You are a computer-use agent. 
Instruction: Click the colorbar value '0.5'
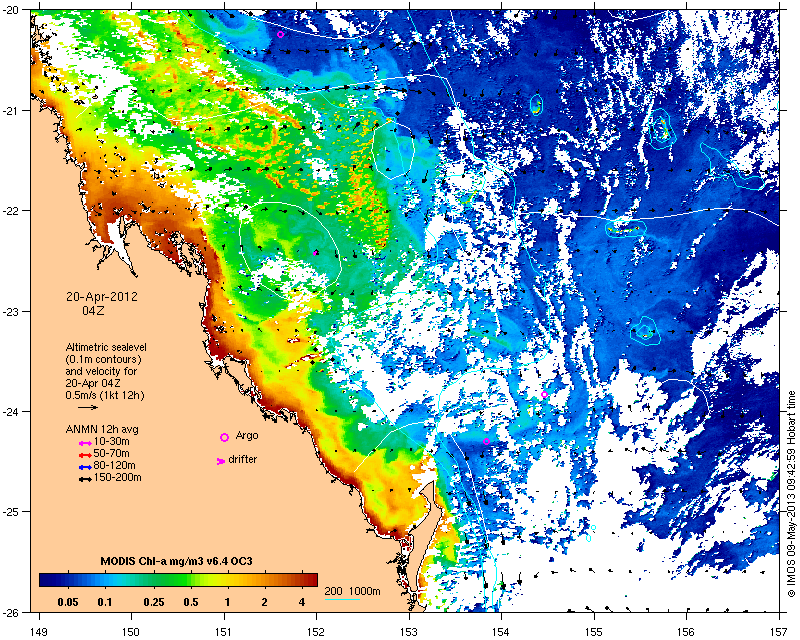191,602
